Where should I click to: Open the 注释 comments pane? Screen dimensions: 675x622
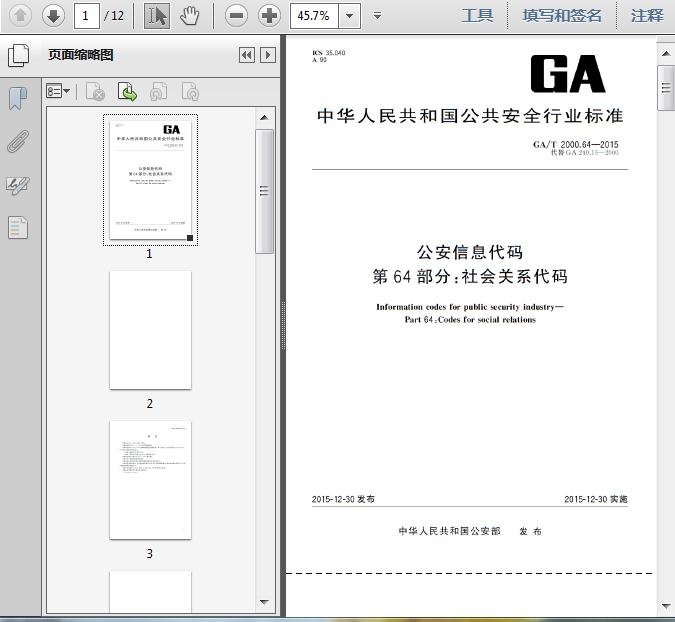coord(647,16)
